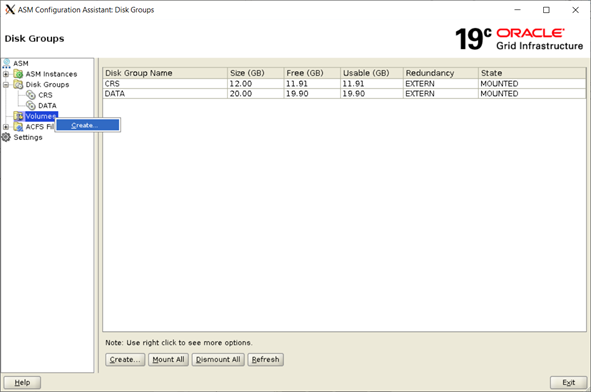Click the MOUNTED cell in DATA row
Screen dimensions: 591x392
532,93
